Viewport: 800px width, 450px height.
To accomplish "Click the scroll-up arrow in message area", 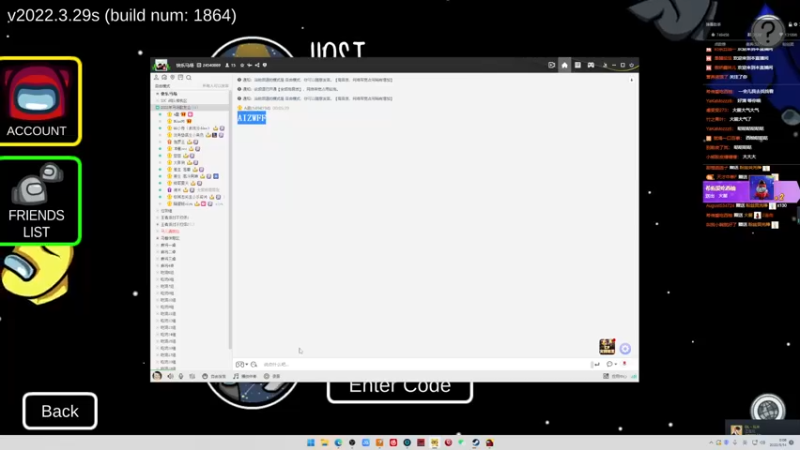I will click(x=632, y=80).
